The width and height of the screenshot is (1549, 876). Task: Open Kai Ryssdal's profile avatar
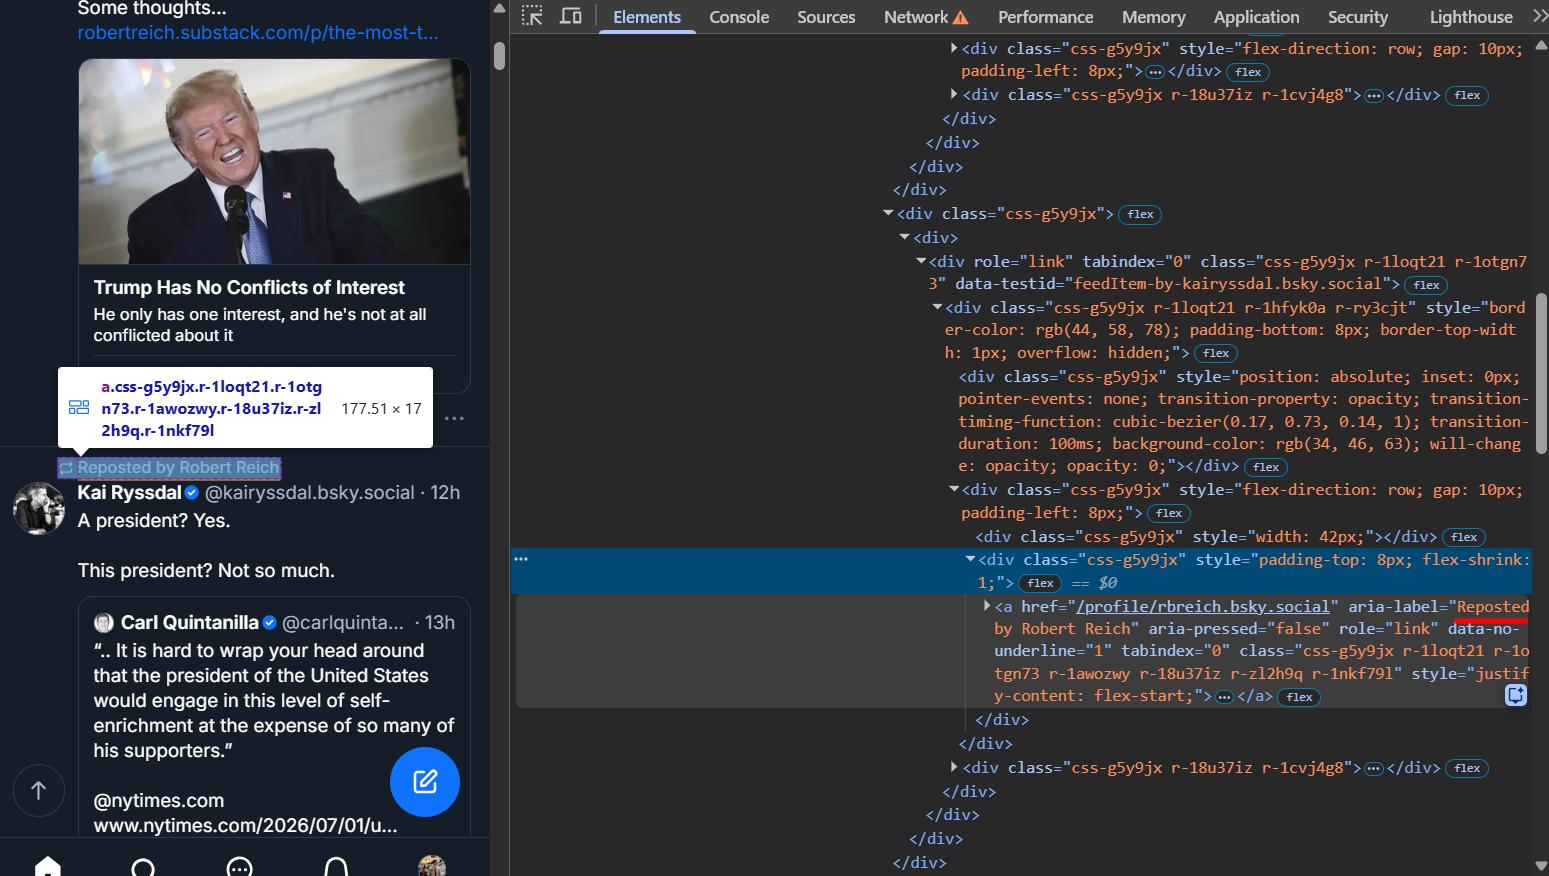click(x=39, y=509)
